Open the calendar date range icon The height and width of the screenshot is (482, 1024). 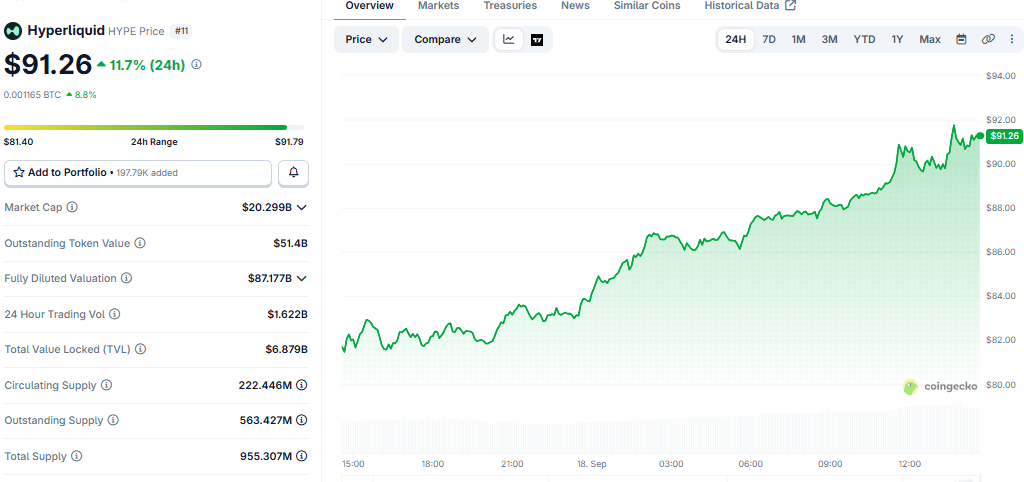click(x=961, y=39)
